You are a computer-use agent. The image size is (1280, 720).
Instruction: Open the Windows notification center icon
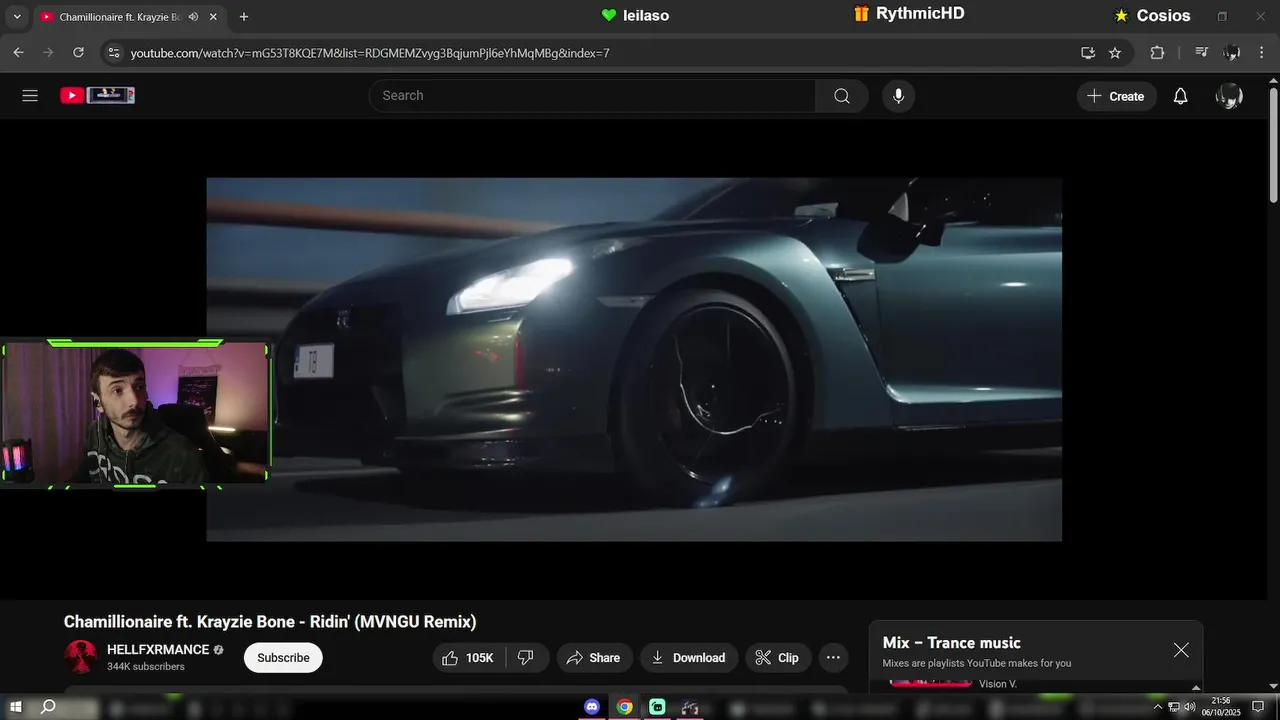tap(1259, 707)
